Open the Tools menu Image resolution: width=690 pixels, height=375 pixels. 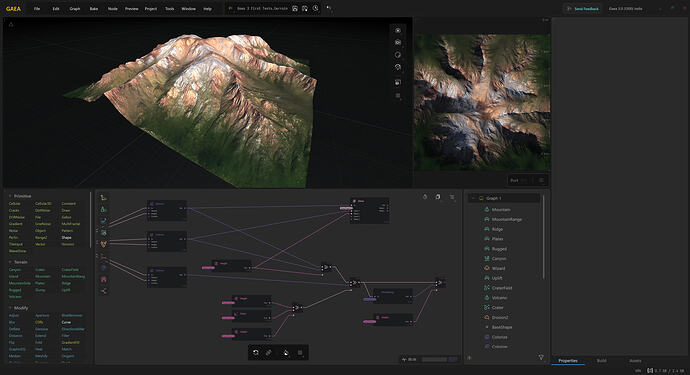pyautogui.click(x=169, y=8)
